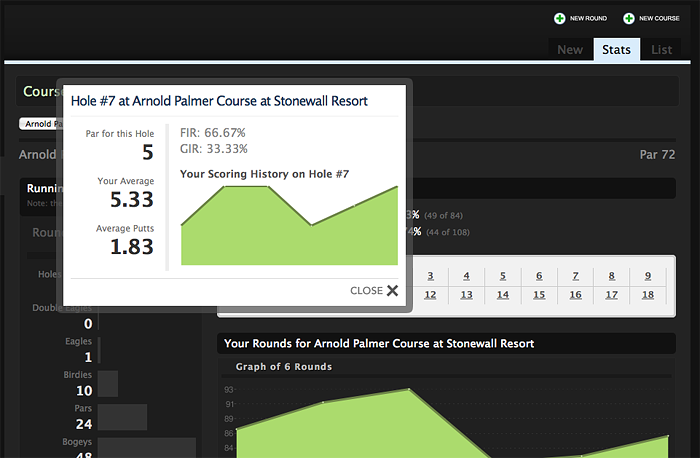Click the Eagles count 1

88,357
